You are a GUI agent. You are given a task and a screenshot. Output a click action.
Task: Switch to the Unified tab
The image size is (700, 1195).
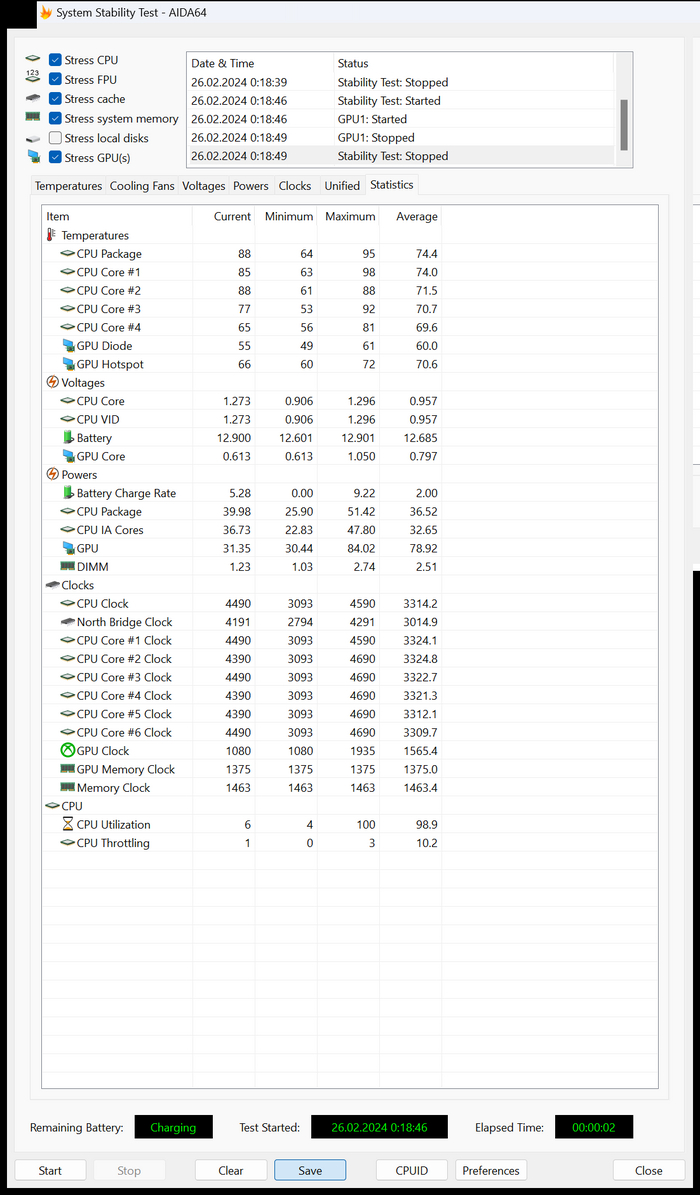342,186
